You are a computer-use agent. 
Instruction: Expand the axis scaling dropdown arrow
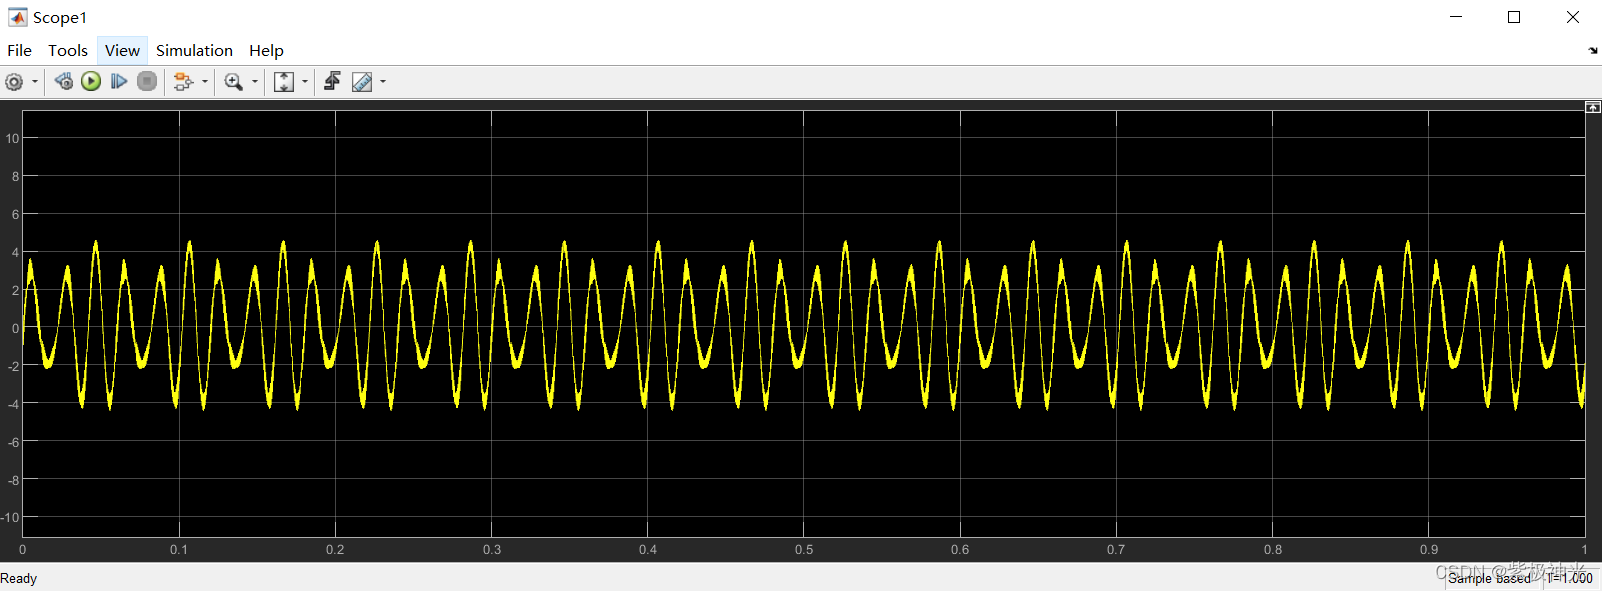(305, 82)
